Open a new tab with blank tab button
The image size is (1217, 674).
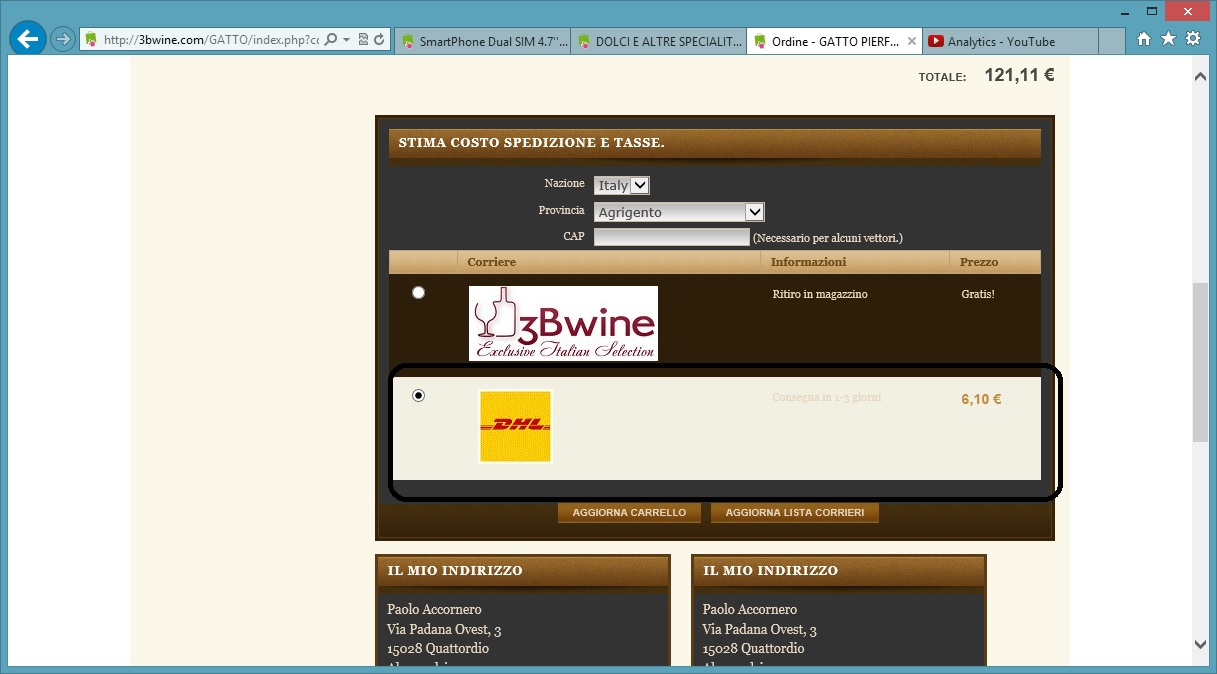tap(1111, 41)
